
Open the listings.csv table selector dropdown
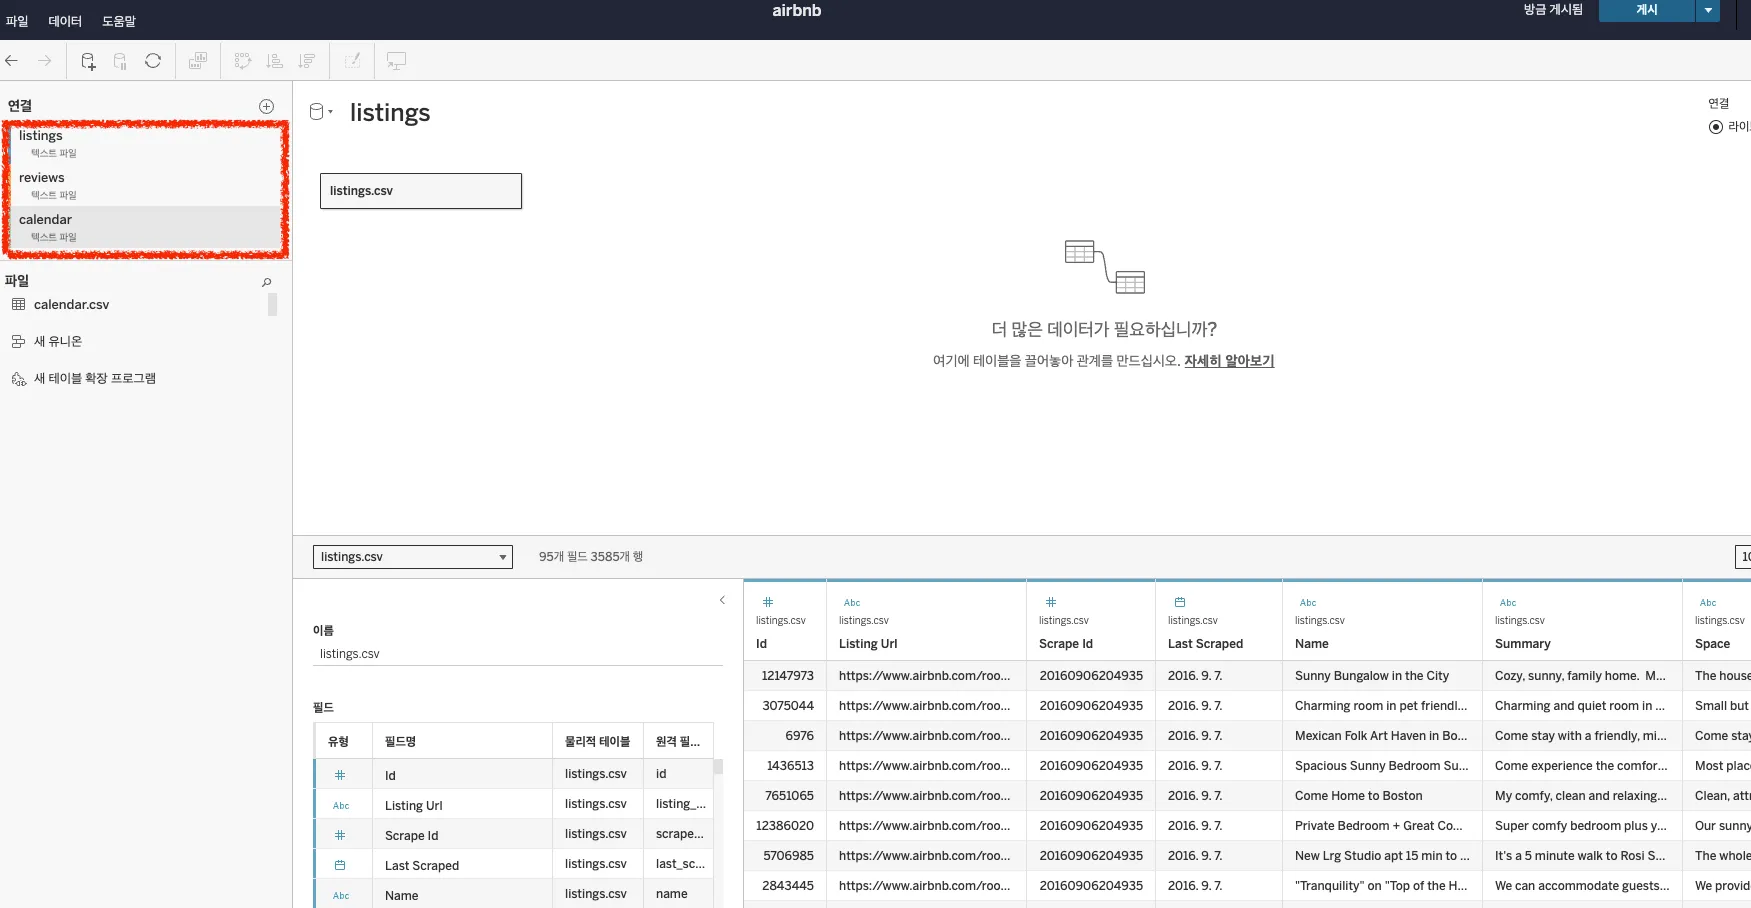[x=413, y=557]
